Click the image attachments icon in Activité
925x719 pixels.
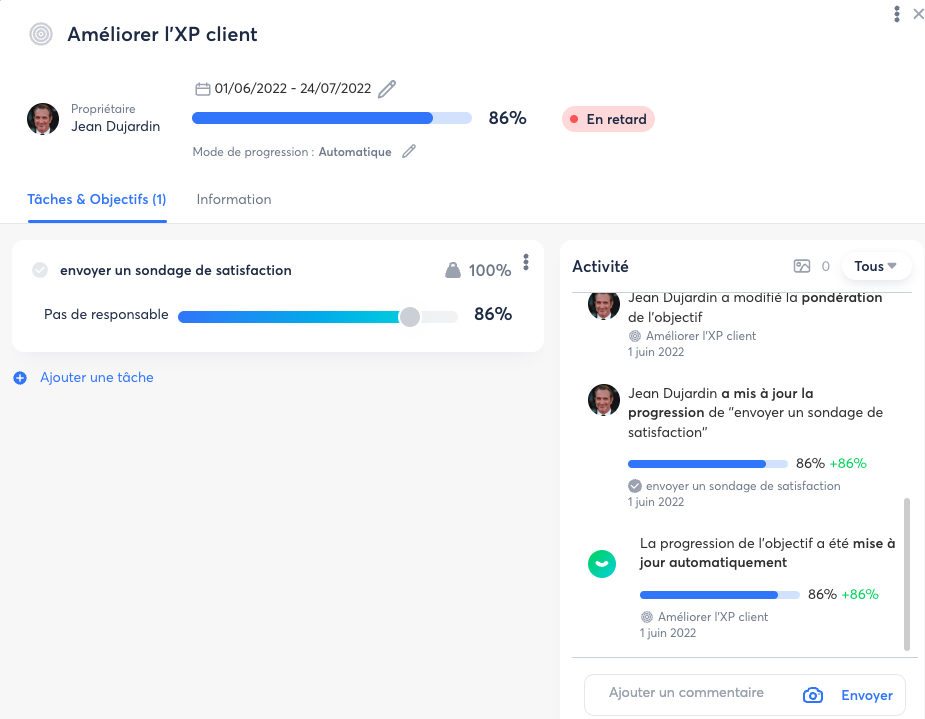coord(801,266)
